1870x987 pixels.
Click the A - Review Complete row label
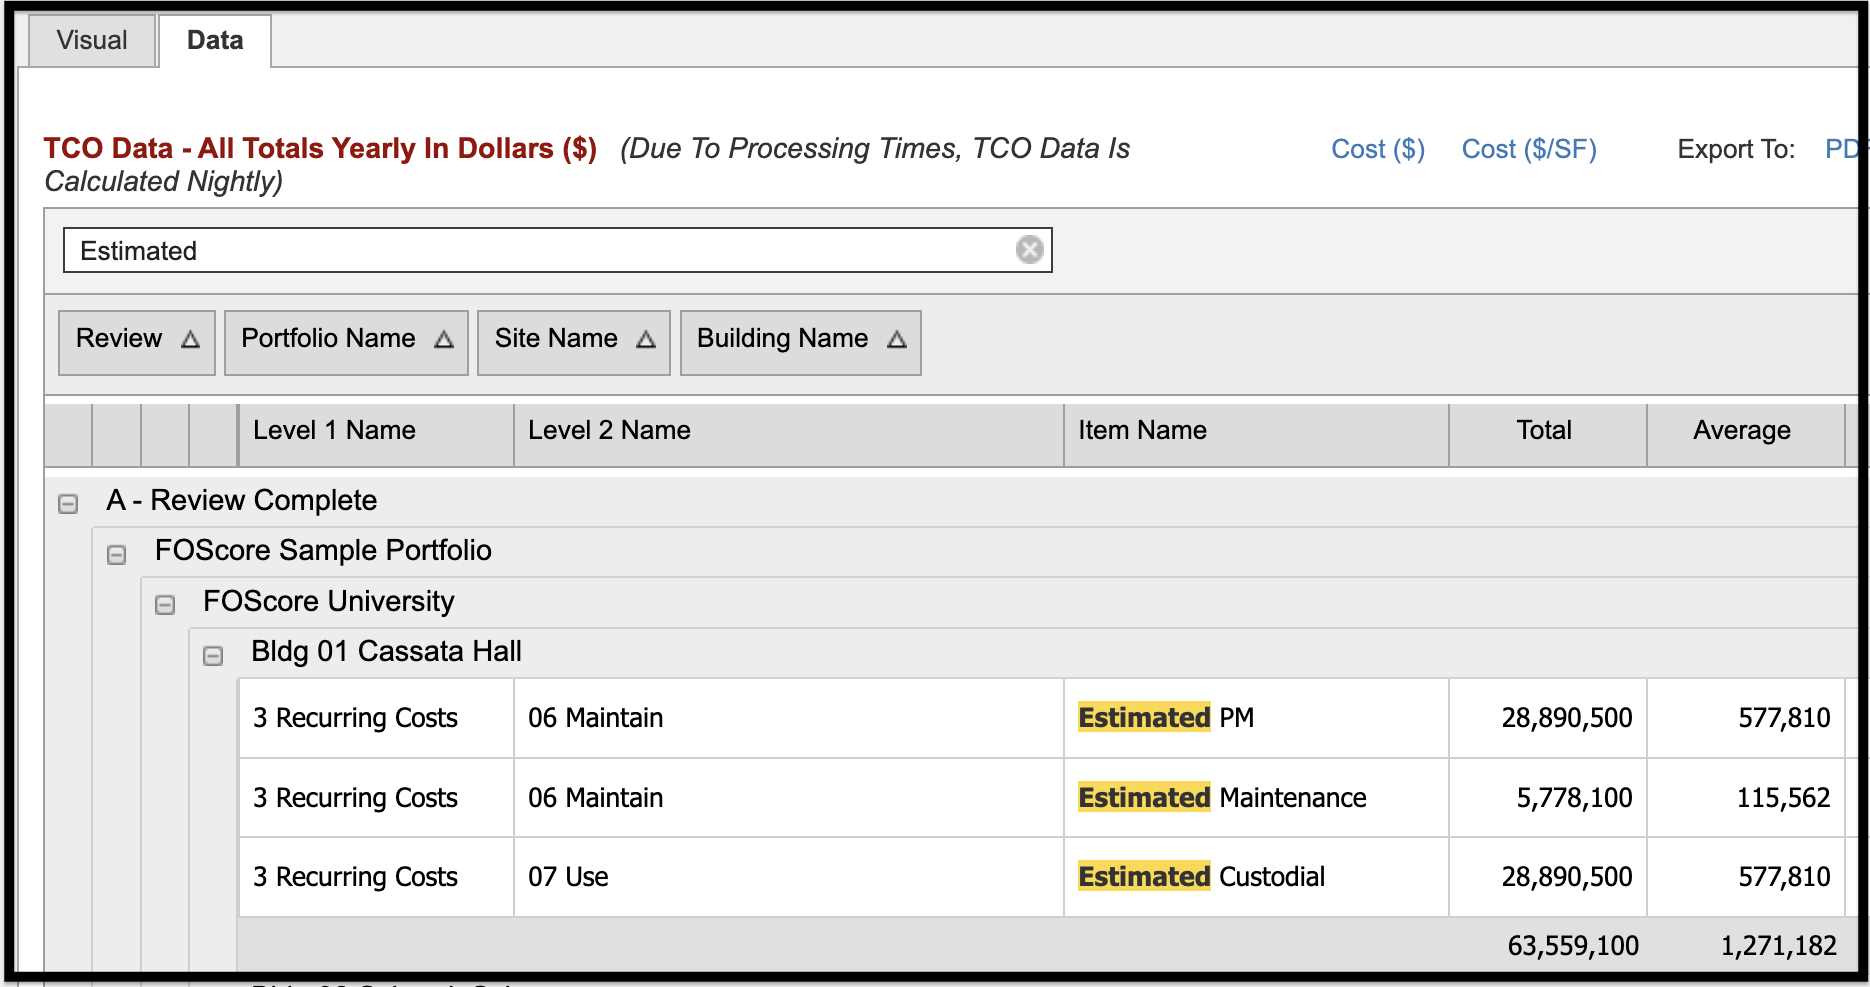click(242, 500)
